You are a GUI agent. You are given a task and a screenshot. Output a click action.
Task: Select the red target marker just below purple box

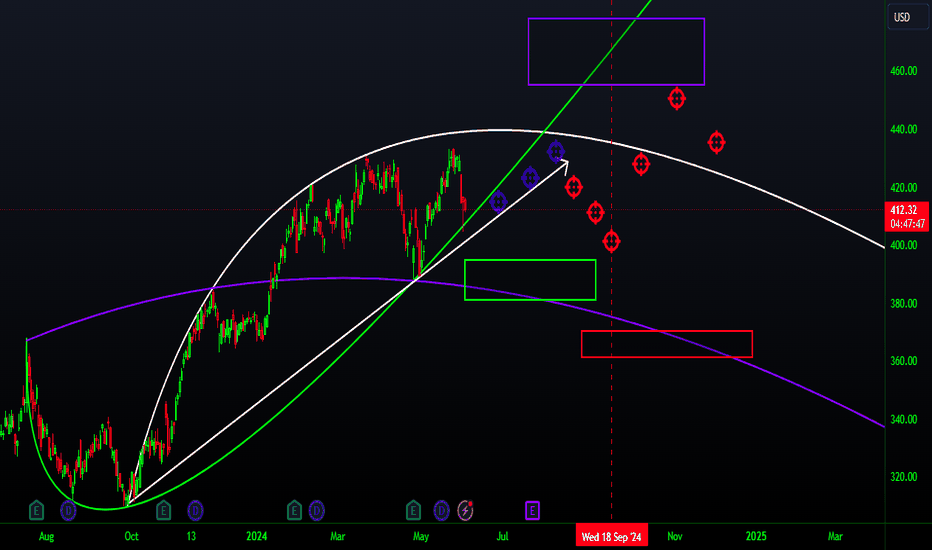(x=676, y=98)
